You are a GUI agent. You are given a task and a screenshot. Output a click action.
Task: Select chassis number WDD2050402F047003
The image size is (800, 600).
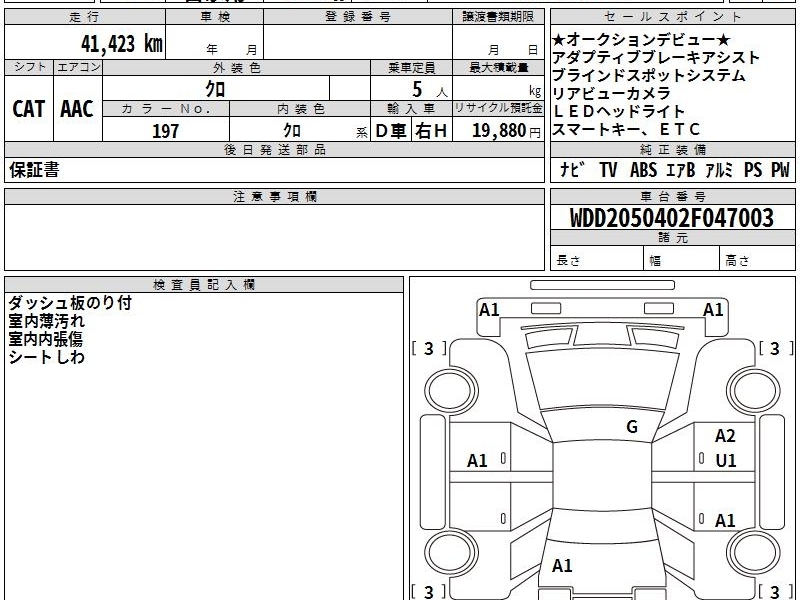pos(671,218)
